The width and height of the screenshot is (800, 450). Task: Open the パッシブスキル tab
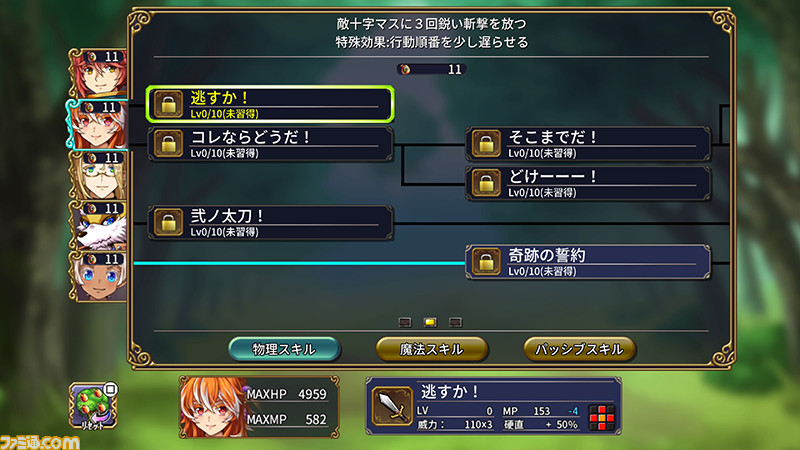(579, 349)
